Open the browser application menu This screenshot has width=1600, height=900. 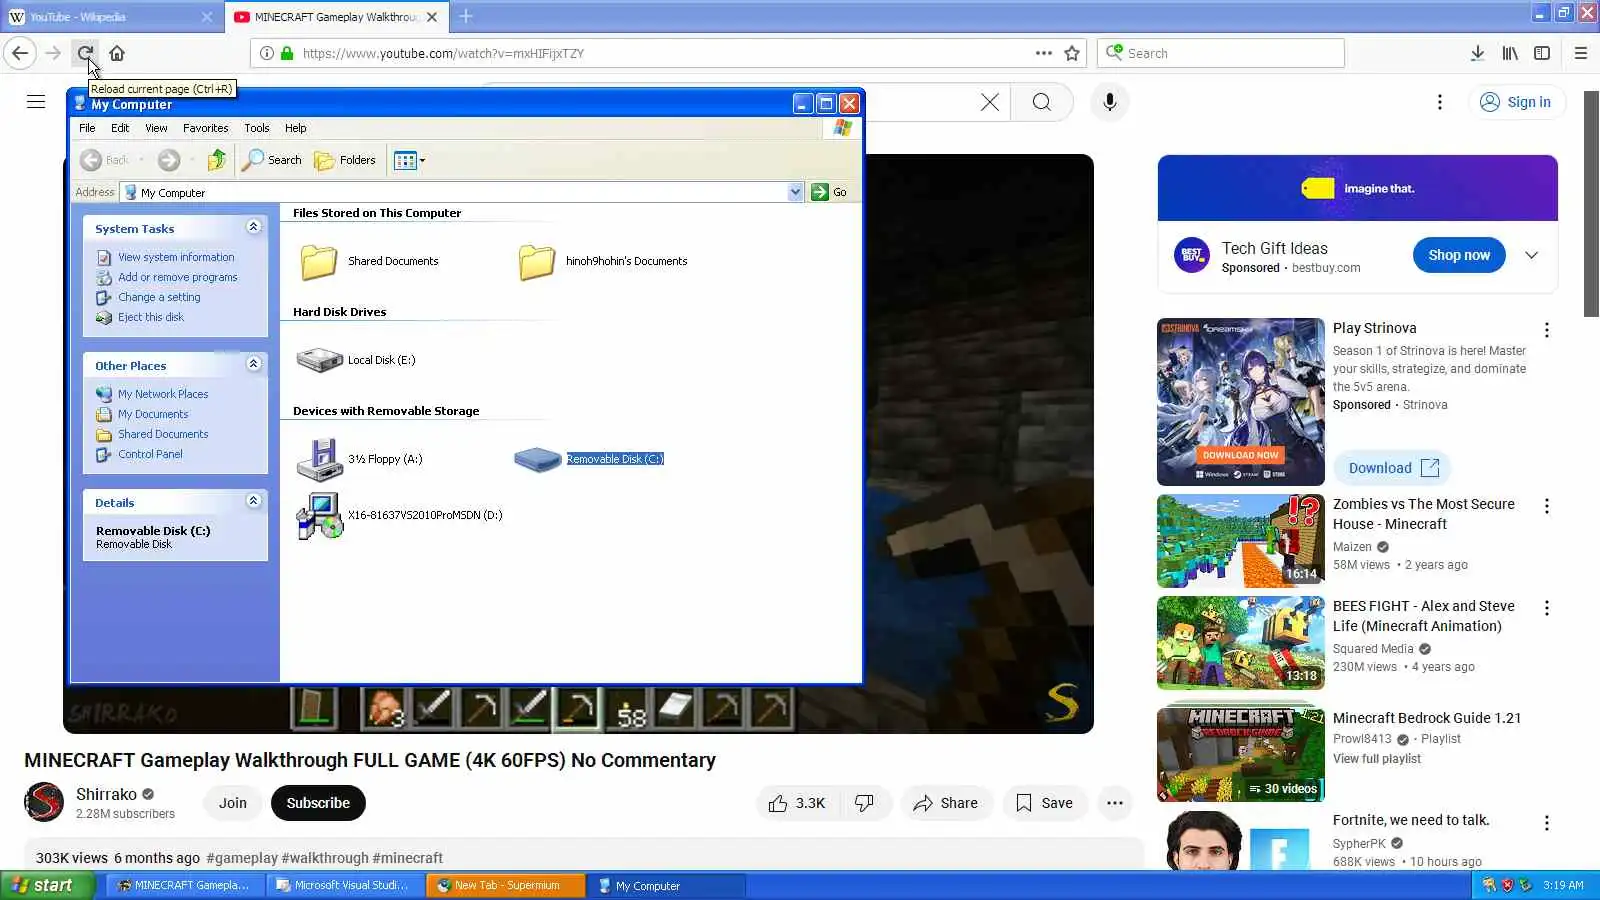[x=1580, y=53]
